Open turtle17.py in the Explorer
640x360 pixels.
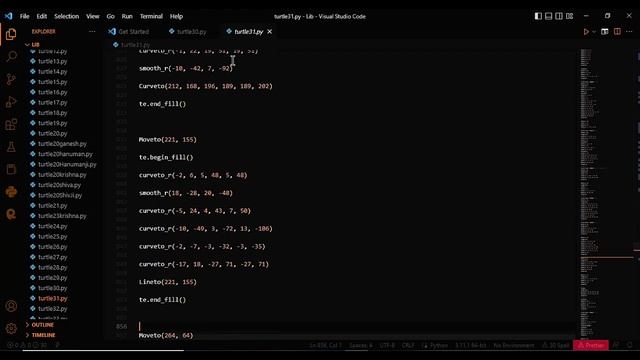(52, 102)
